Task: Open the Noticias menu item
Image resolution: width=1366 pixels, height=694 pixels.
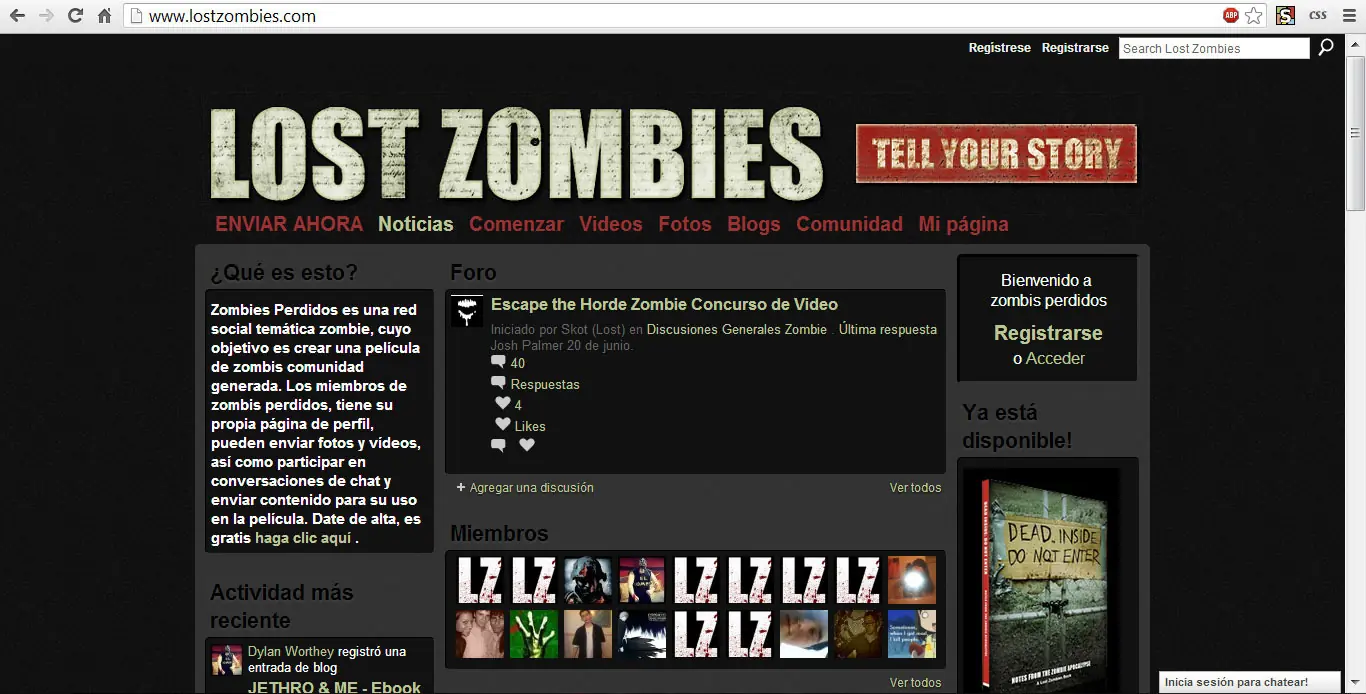Action: click(x=416, y=224)
